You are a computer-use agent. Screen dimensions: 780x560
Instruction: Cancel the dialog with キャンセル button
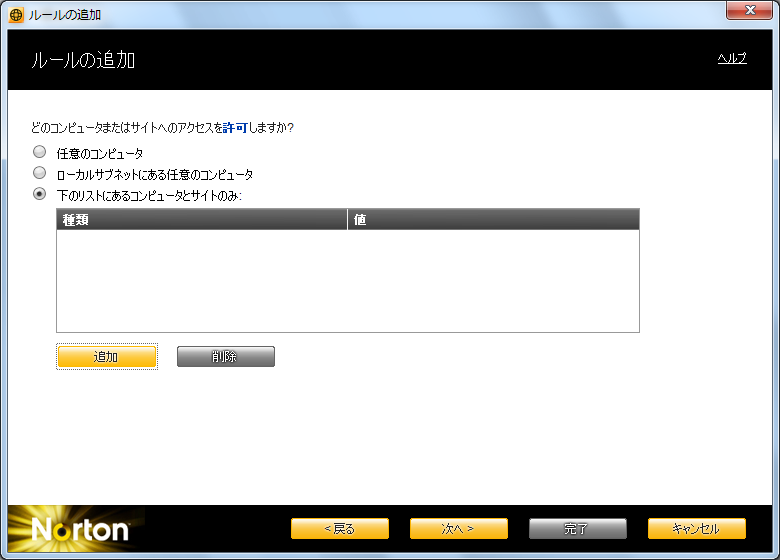696,529
